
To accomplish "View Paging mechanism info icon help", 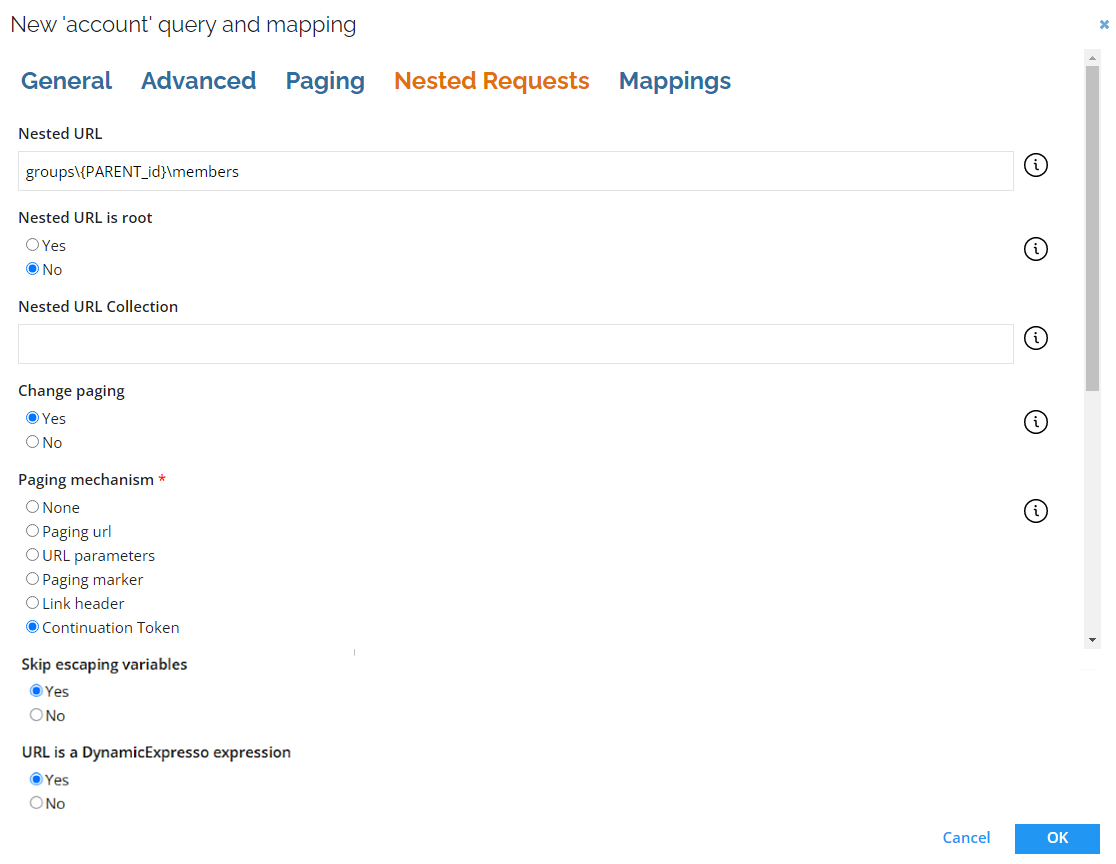I will 1036,511.
